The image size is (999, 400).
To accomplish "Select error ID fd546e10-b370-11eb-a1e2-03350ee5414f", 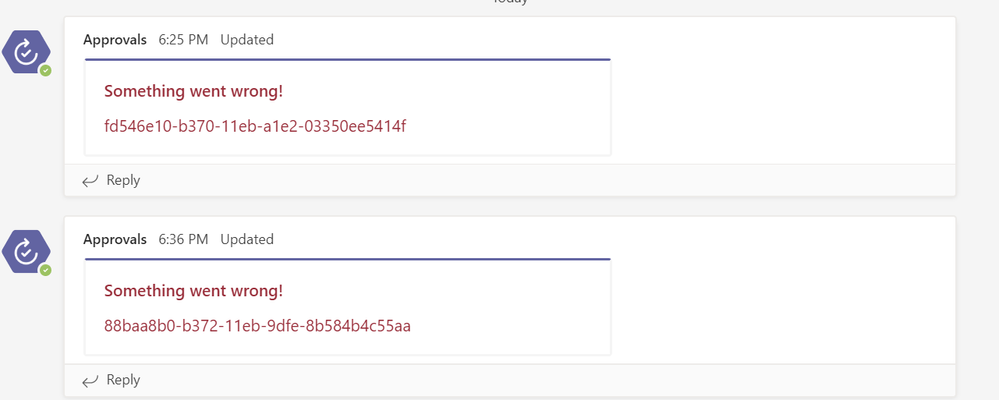I will point(255,126).
